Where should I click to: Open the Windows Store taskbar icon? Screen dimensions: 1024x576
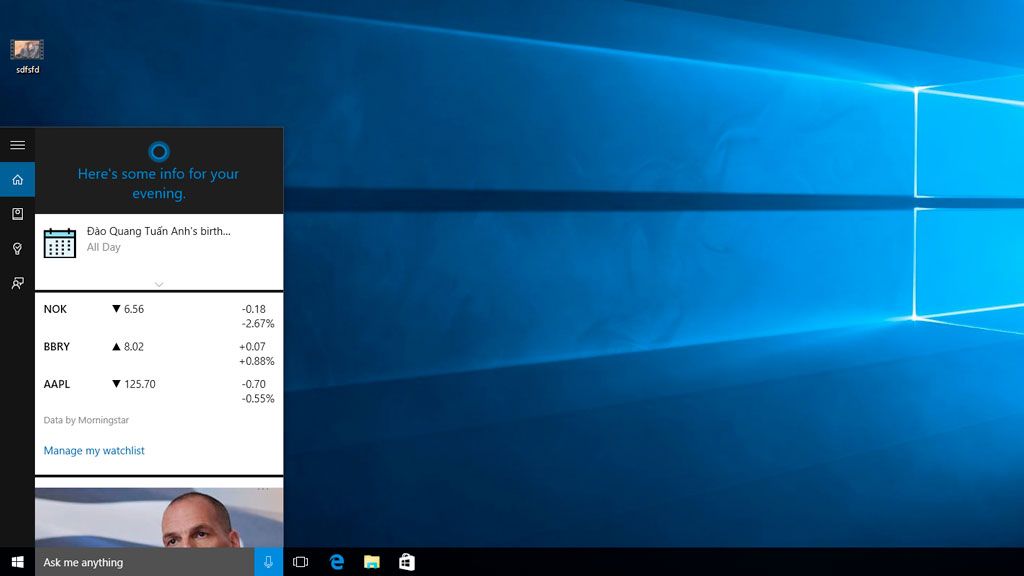click(x=406, y=562)
